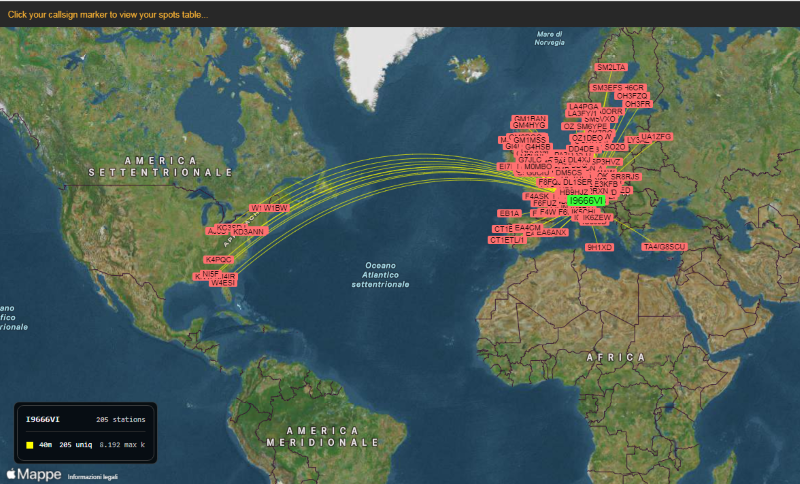This screenshot has width=800, height=484.
Task: Select the K4PQC station marker
Action: (219, 260)
